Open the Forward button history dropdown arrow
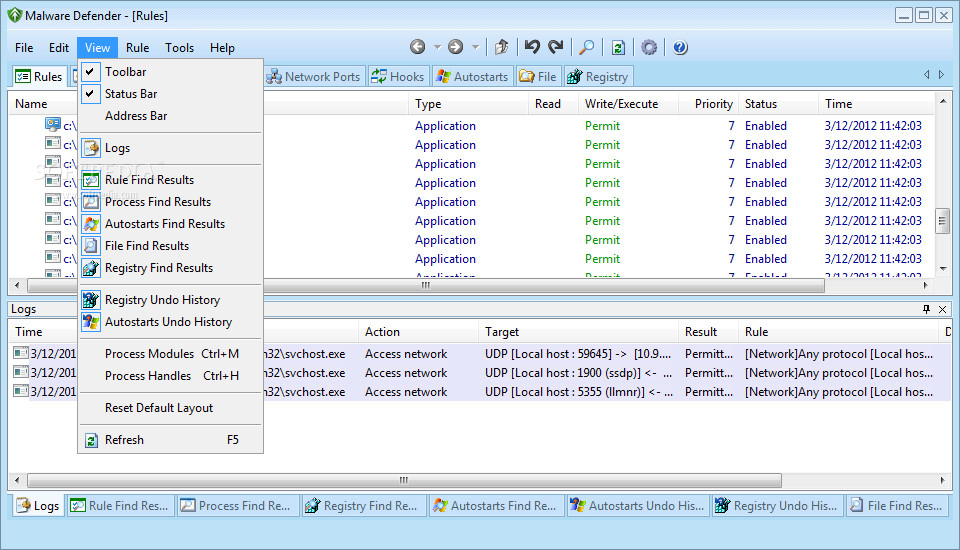 [x=475, y=47]
